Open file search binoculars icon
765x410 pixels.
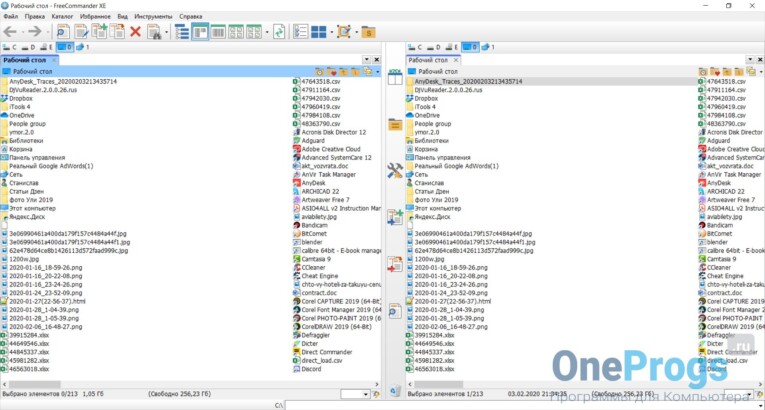pyautogui.click(x=154, y=32)
